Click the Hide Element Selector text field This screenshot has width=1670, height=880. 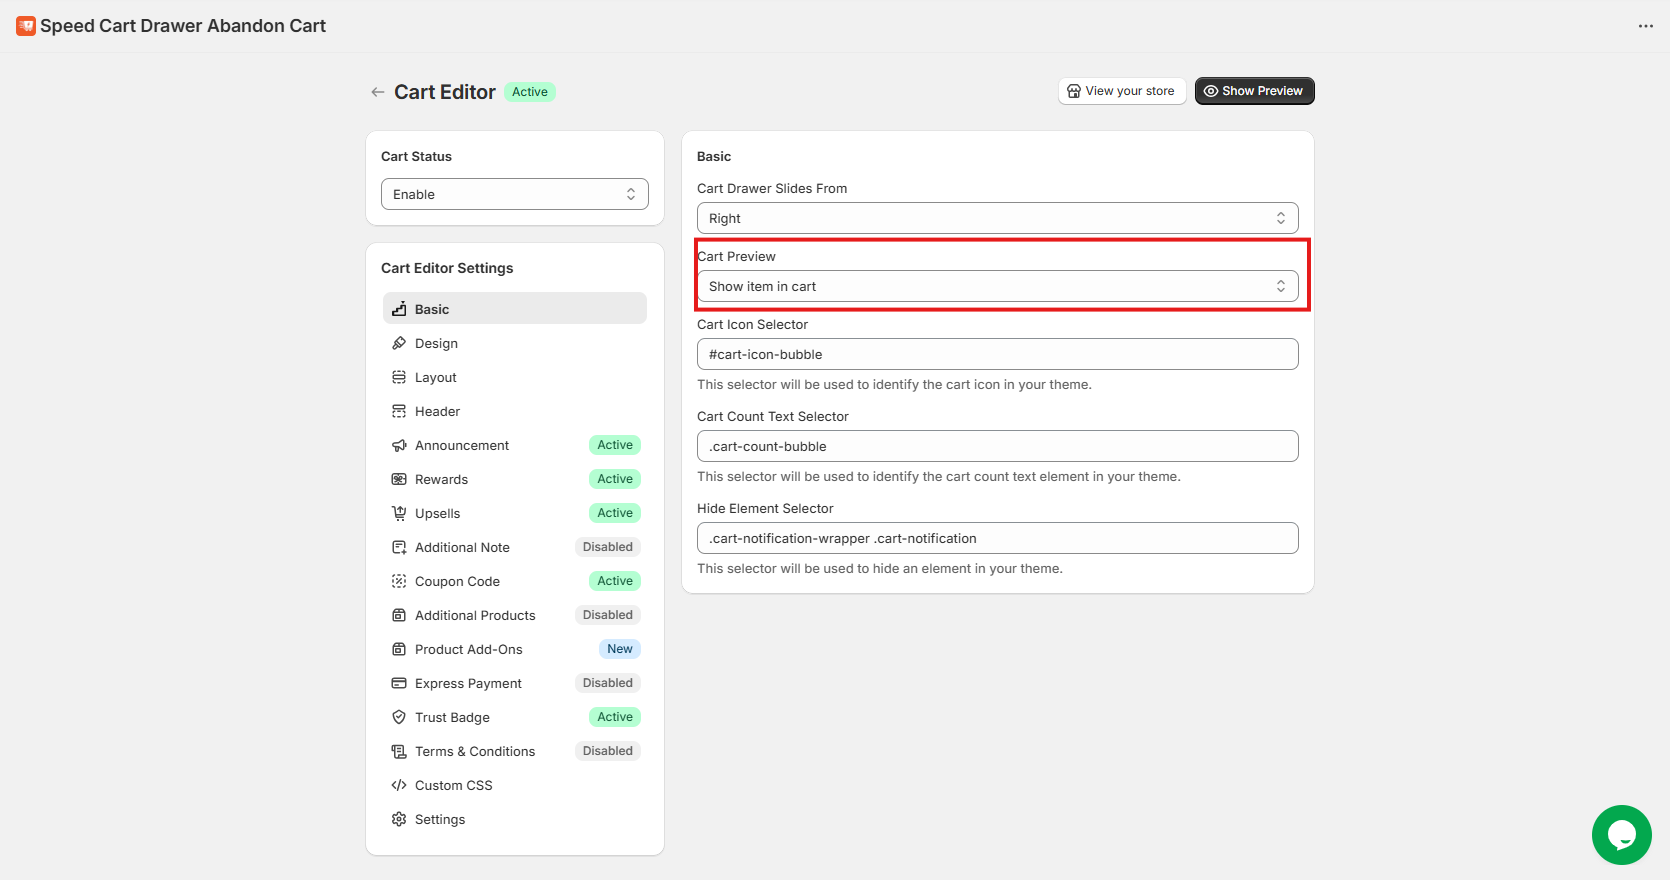(997, 538)
